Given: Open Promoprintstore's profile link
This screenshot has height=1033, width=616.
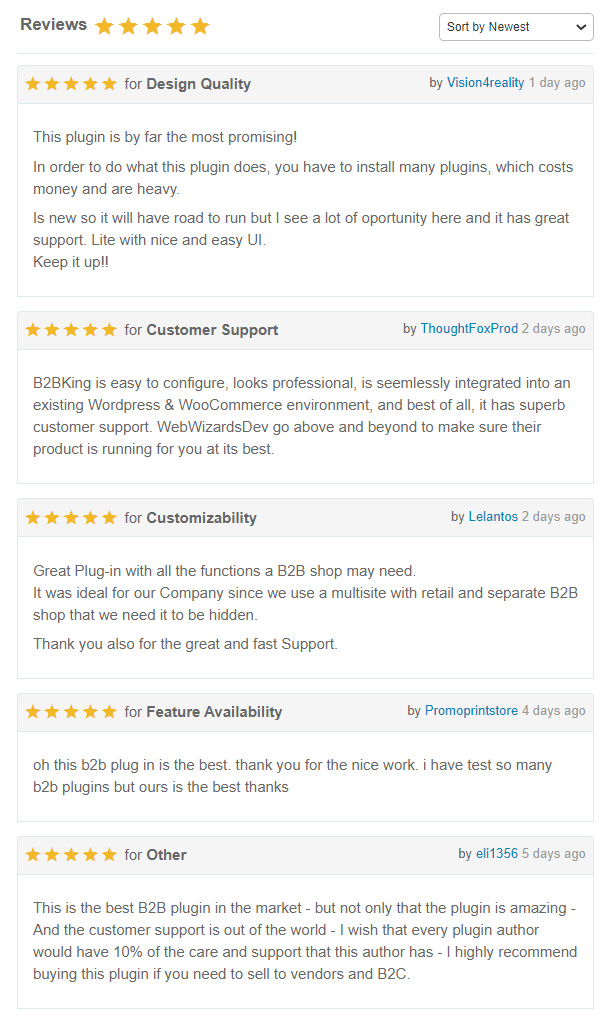Looking at the screenshot, I should coord(471,711).
